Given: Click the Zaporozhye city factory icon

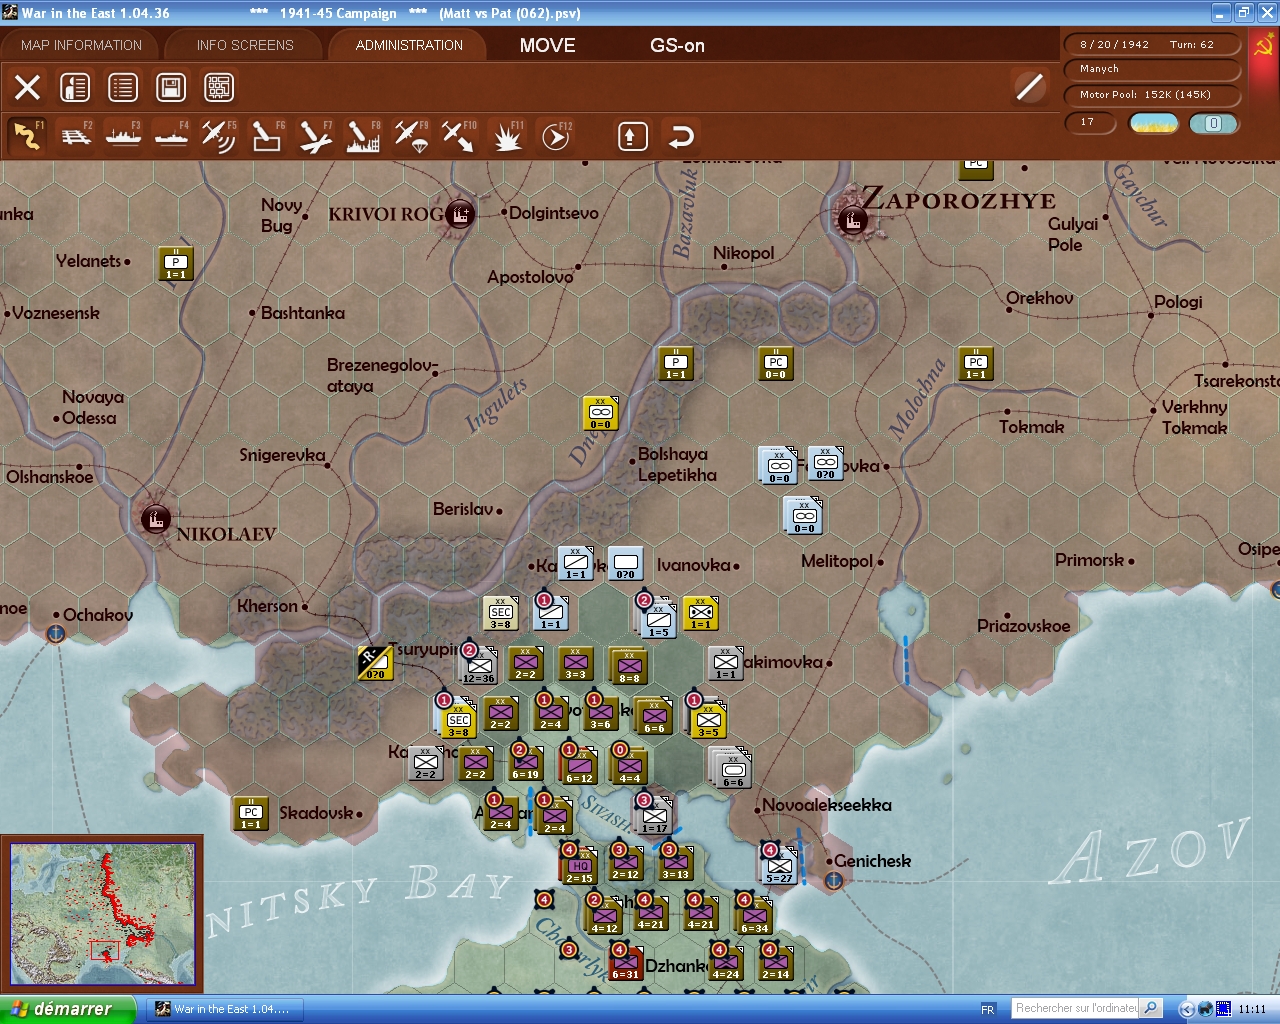Looking at the screenshot, I should click(852, 219).
